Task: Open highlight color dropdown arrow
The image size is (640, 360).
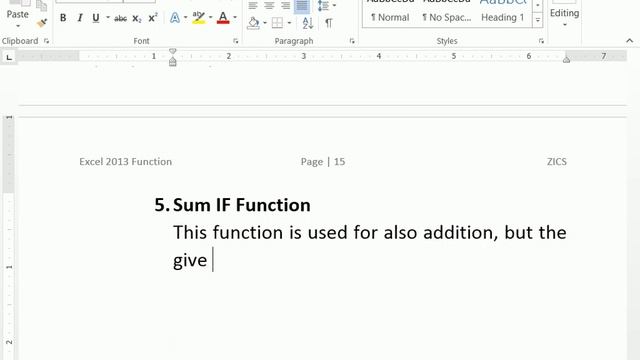Action: coord(211,18)
